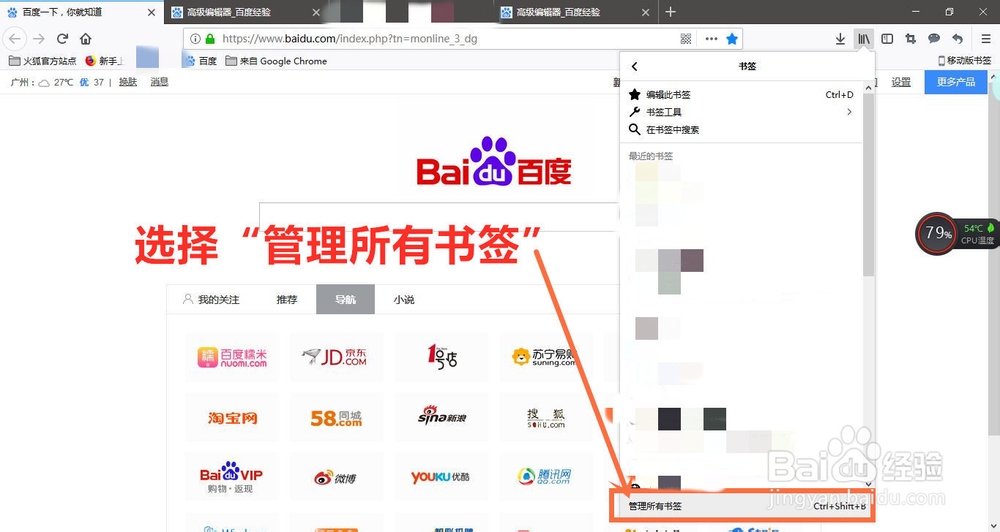Open the browser home page icon
1000x532 pixels.
[x=85, y=39]
